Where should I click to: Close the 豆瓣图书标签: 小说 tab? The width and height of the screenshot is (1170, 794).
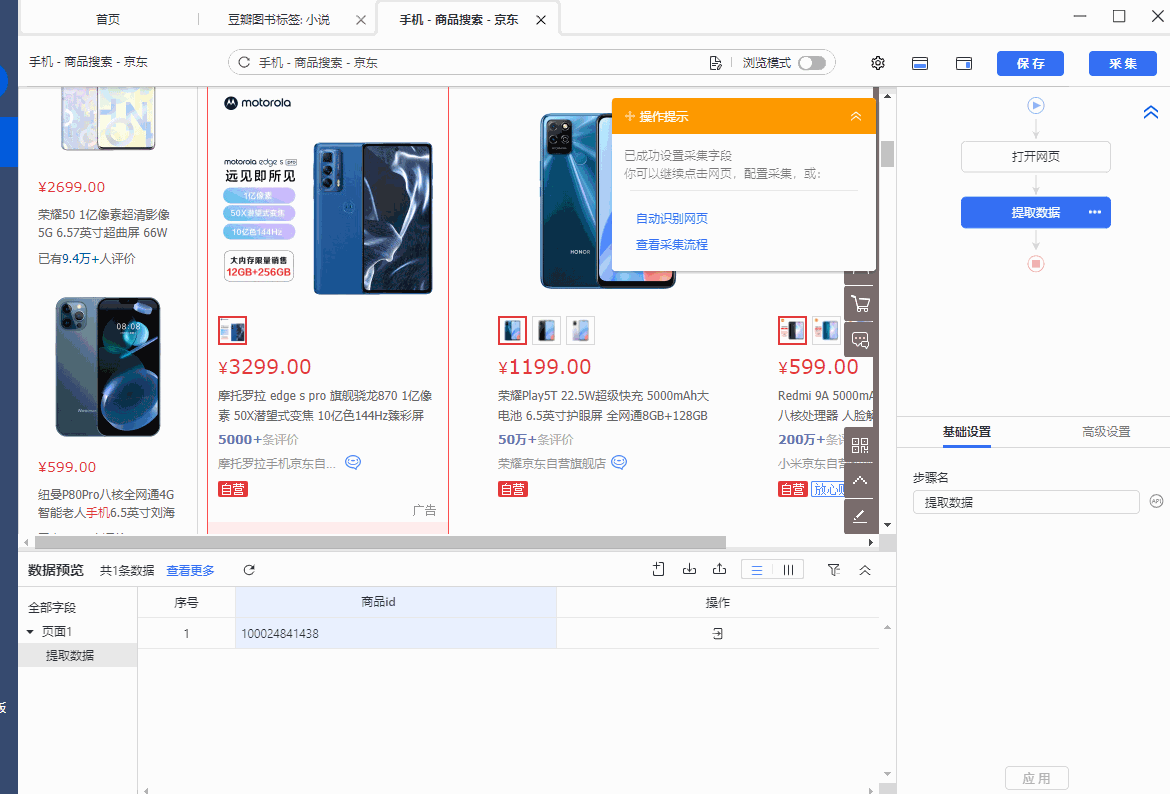[x=361, y=20]
